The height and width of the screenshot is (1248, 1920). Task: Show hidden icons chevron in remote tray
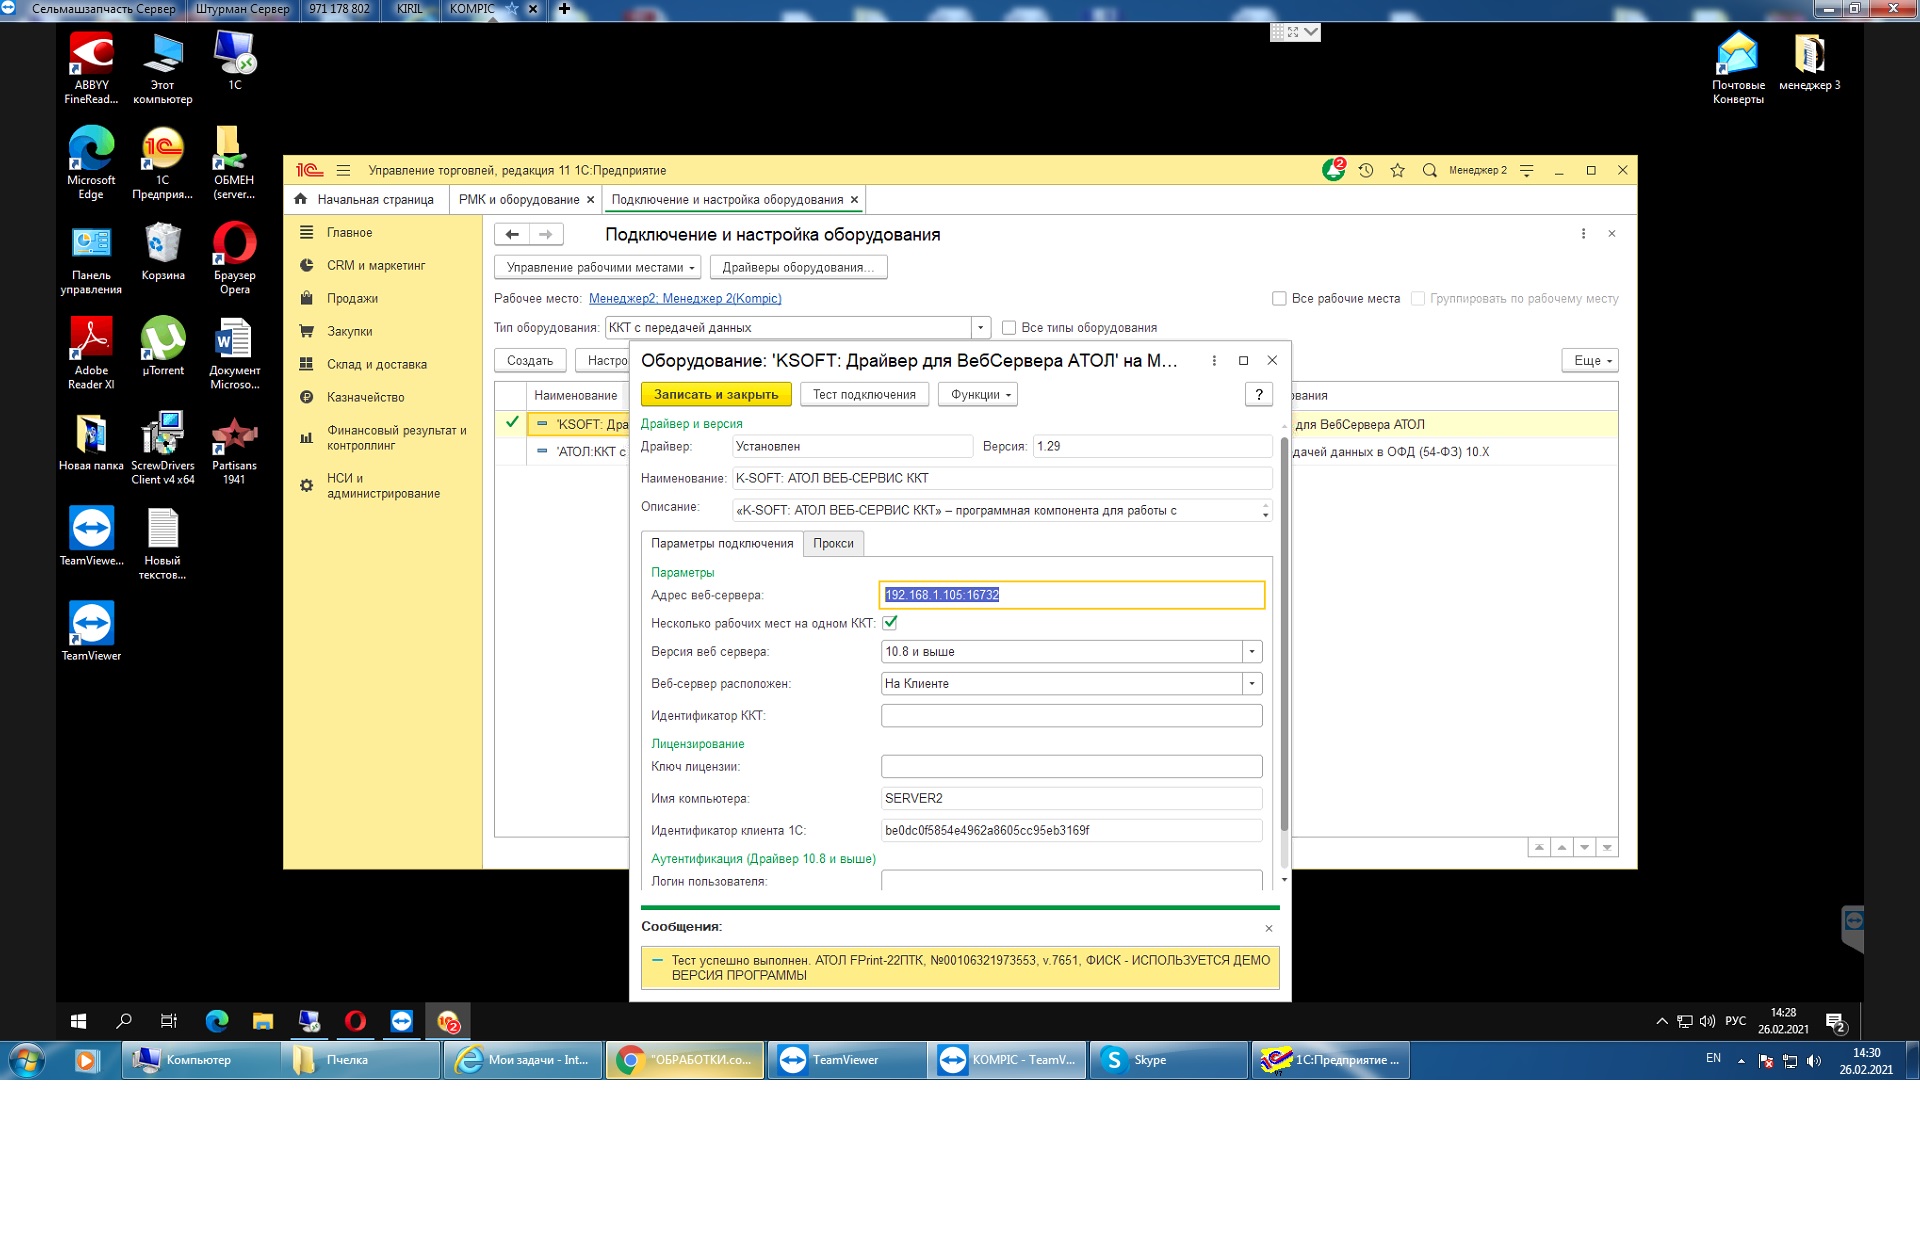tap(1661, 1021)
